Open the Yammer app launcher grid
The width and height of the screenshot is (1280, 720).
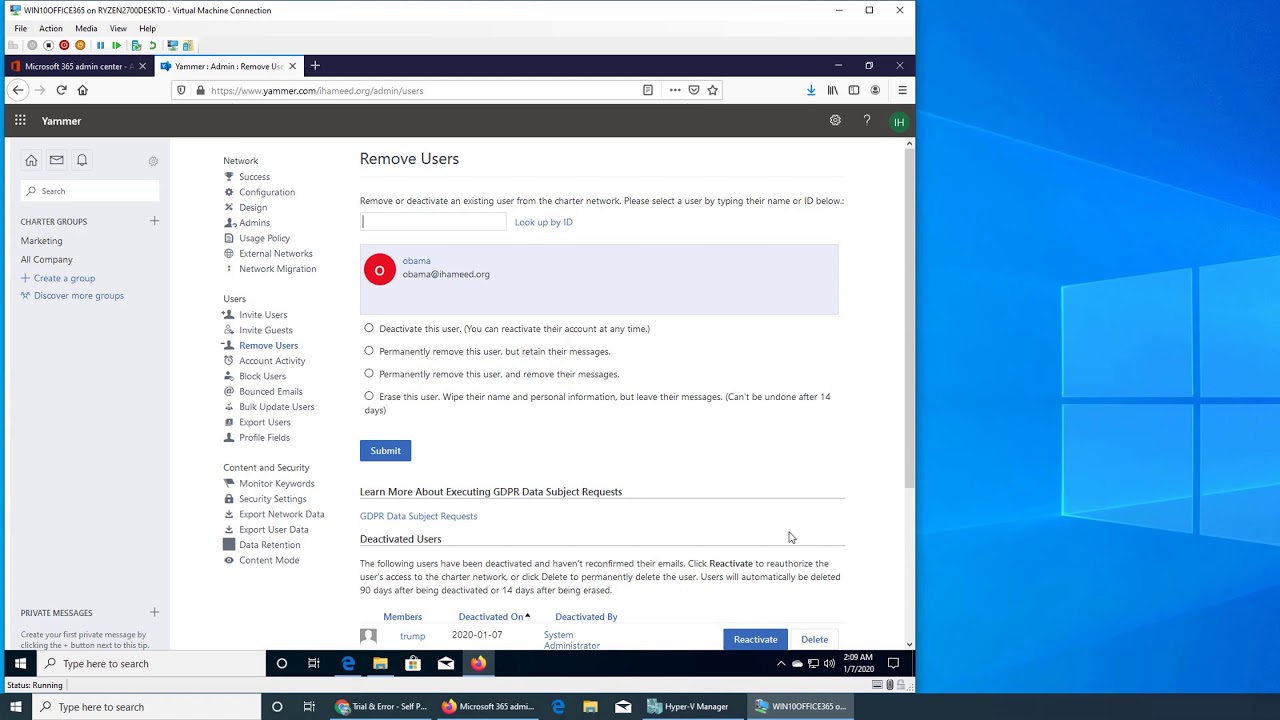coord(20,121)
